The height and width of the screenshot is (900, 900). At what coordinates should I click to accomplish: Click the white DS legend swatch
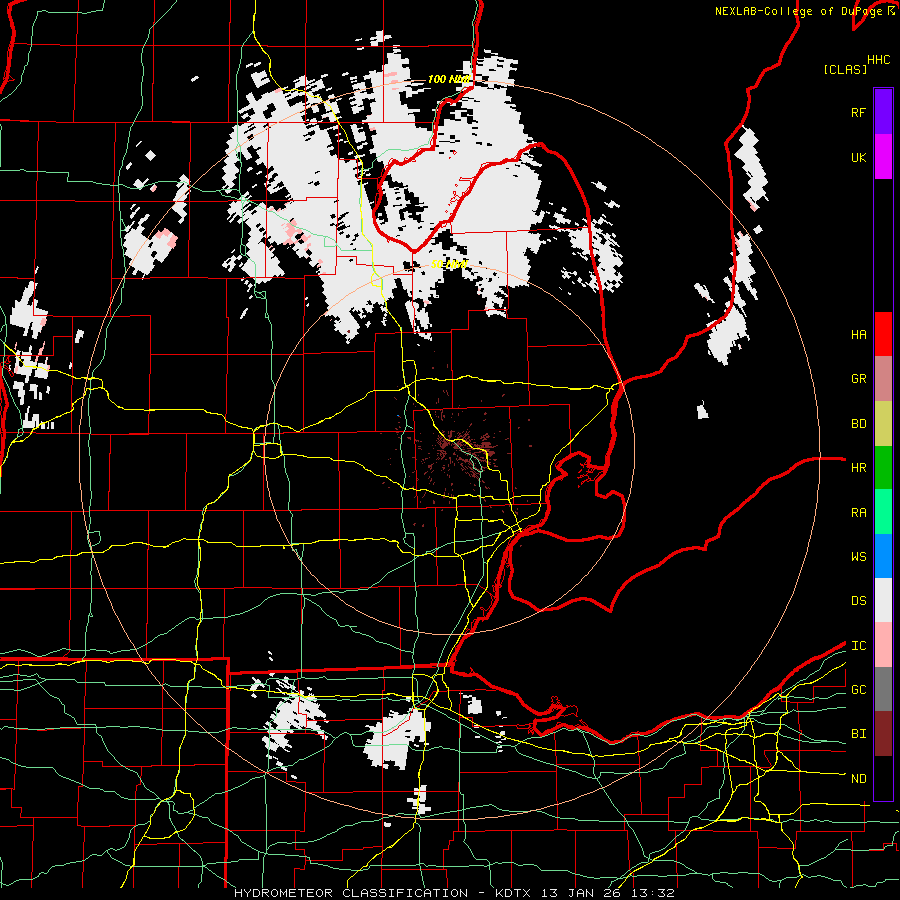(x=883, y=600)
